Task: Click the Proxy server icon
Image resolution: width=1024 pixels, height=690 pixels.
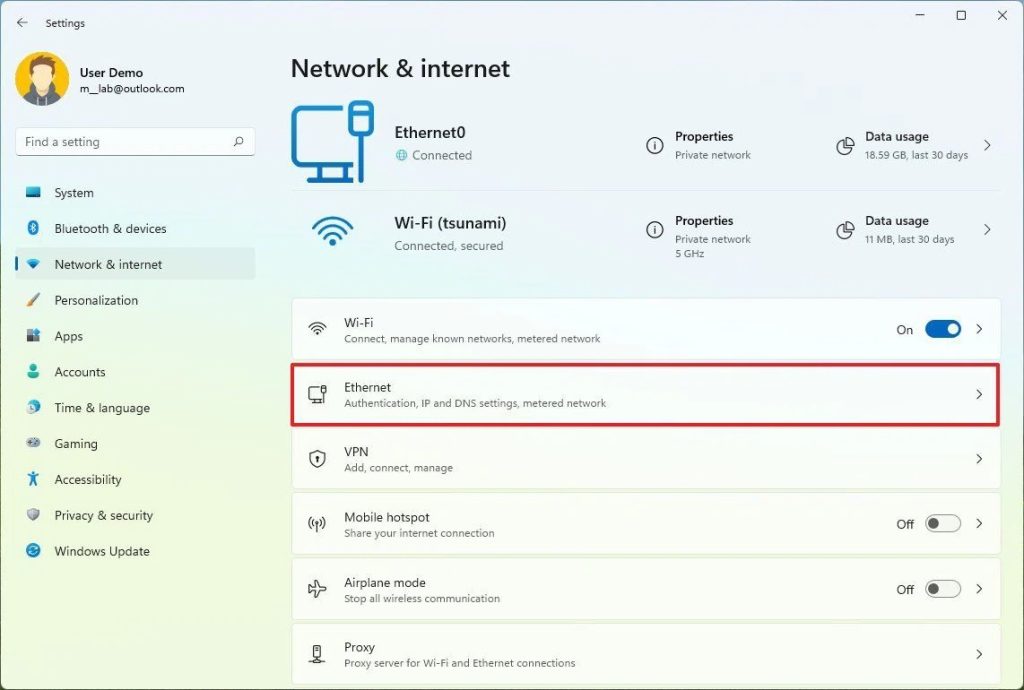Action: pos(317,654)
